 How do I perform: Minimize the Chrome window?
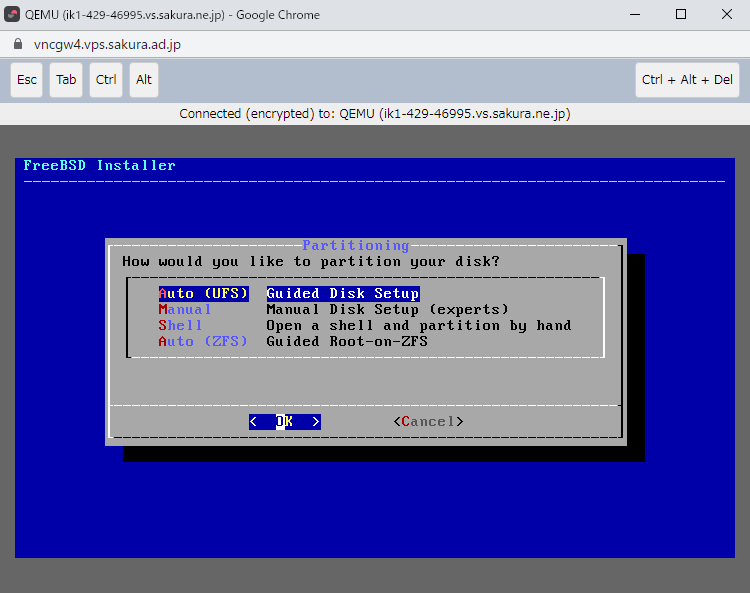pos(635,15)
